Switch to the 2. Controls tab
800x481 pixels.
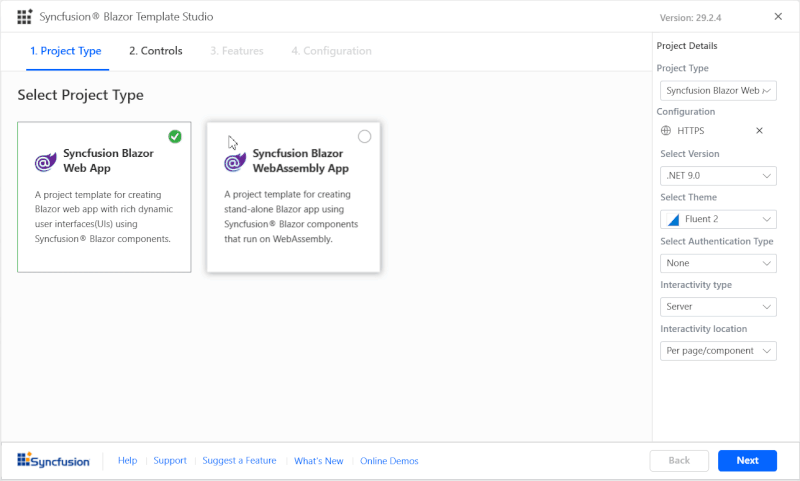155,51
